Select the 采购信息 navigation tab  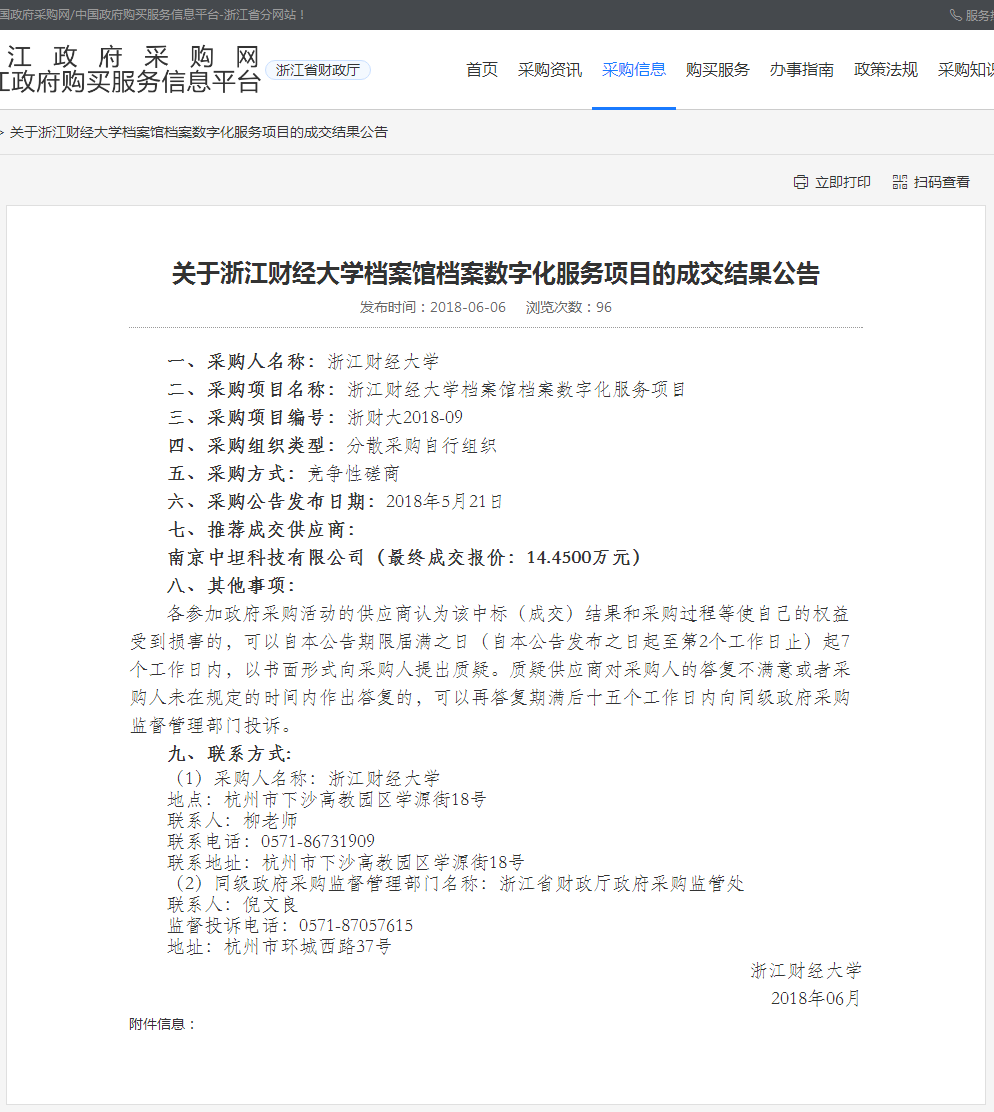tap(634, 70)
